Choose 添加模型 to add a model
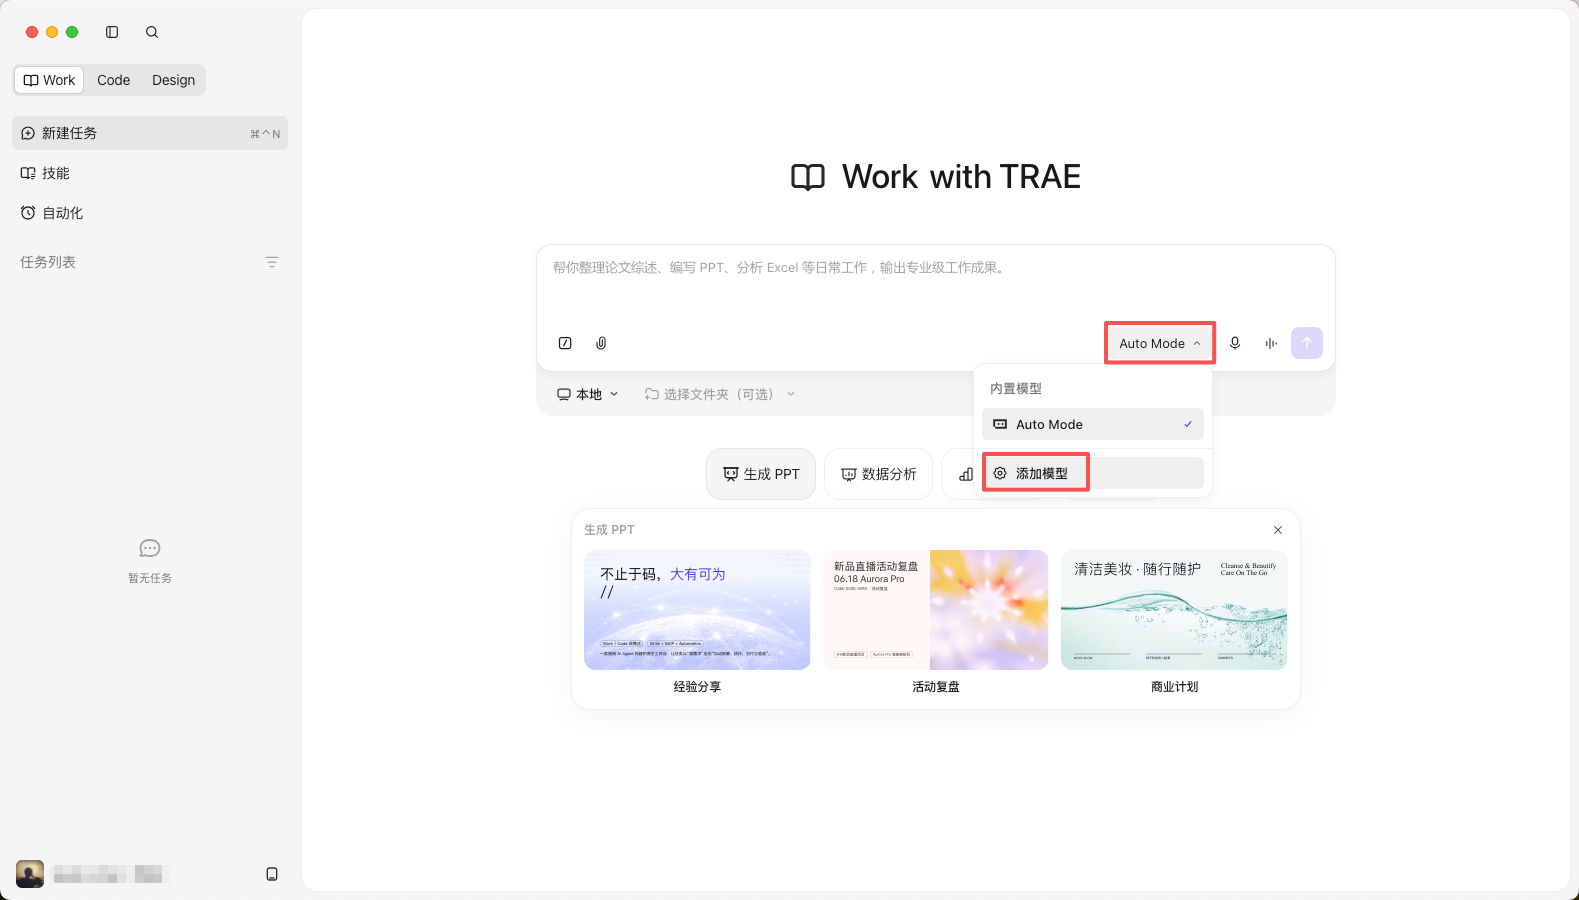Viewport: 1579px width, 900px height. coord(1093,473)
